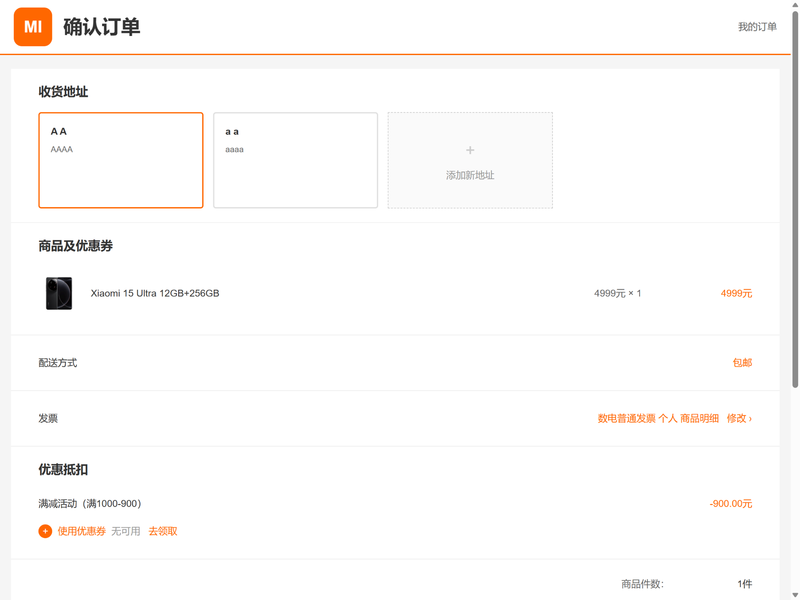
Task: Click the 包邮 shipping method label
Action: click(742, 363)
